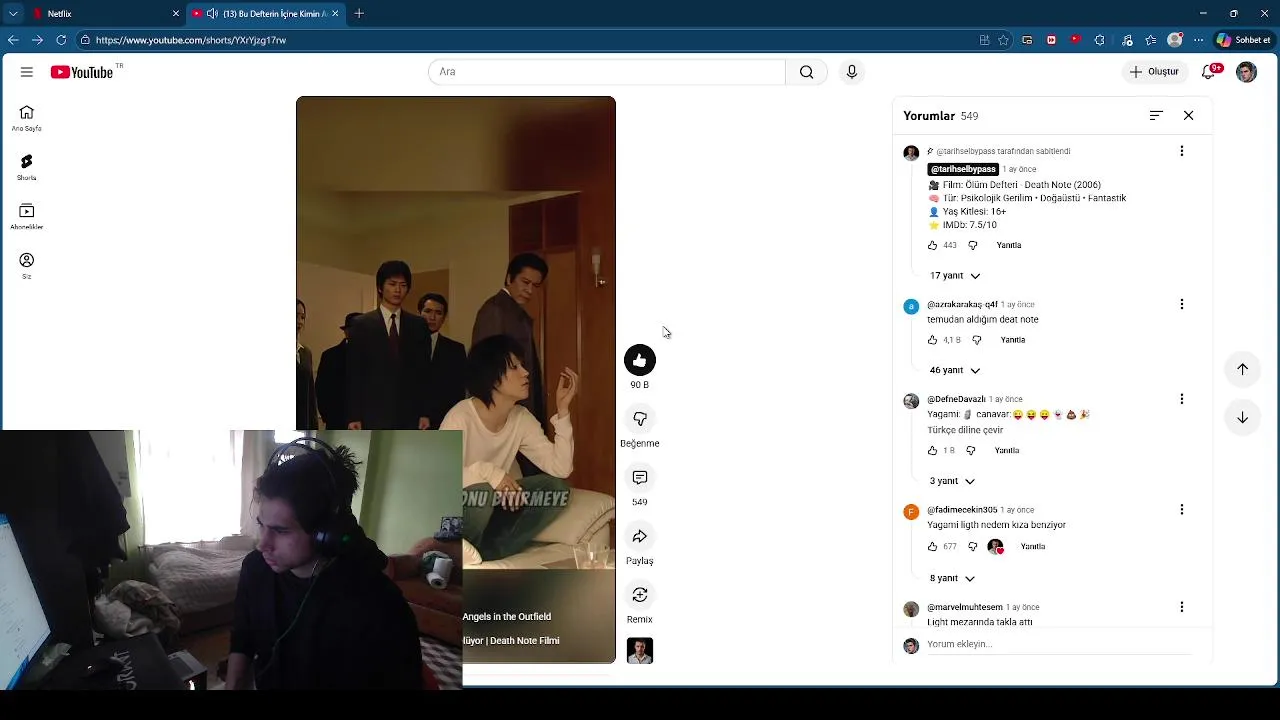Like the @DefneDavazlı comment
This screenshot has height=720, width=1280.
tap(933, 451)
